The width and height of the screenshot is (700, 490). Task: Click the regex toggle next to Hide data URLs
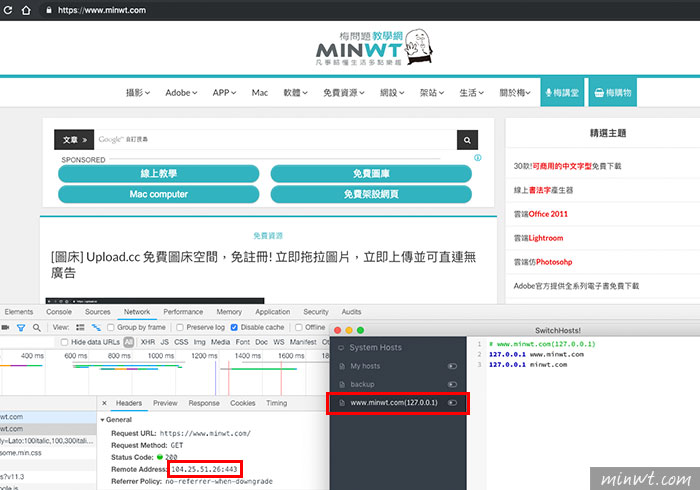pos(129,342)
